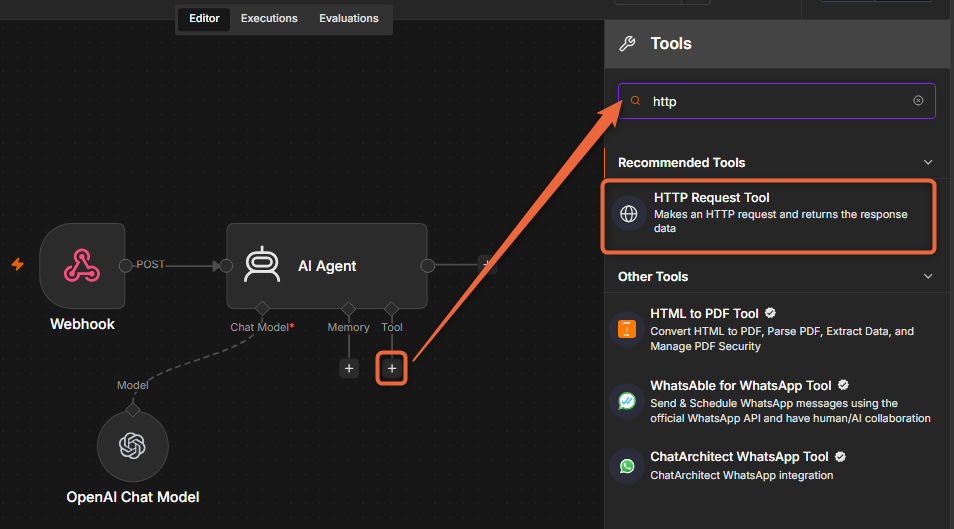Click the WhatsAble for WhatsApp icon
954x529 pixels.
[x=627, y=401]
